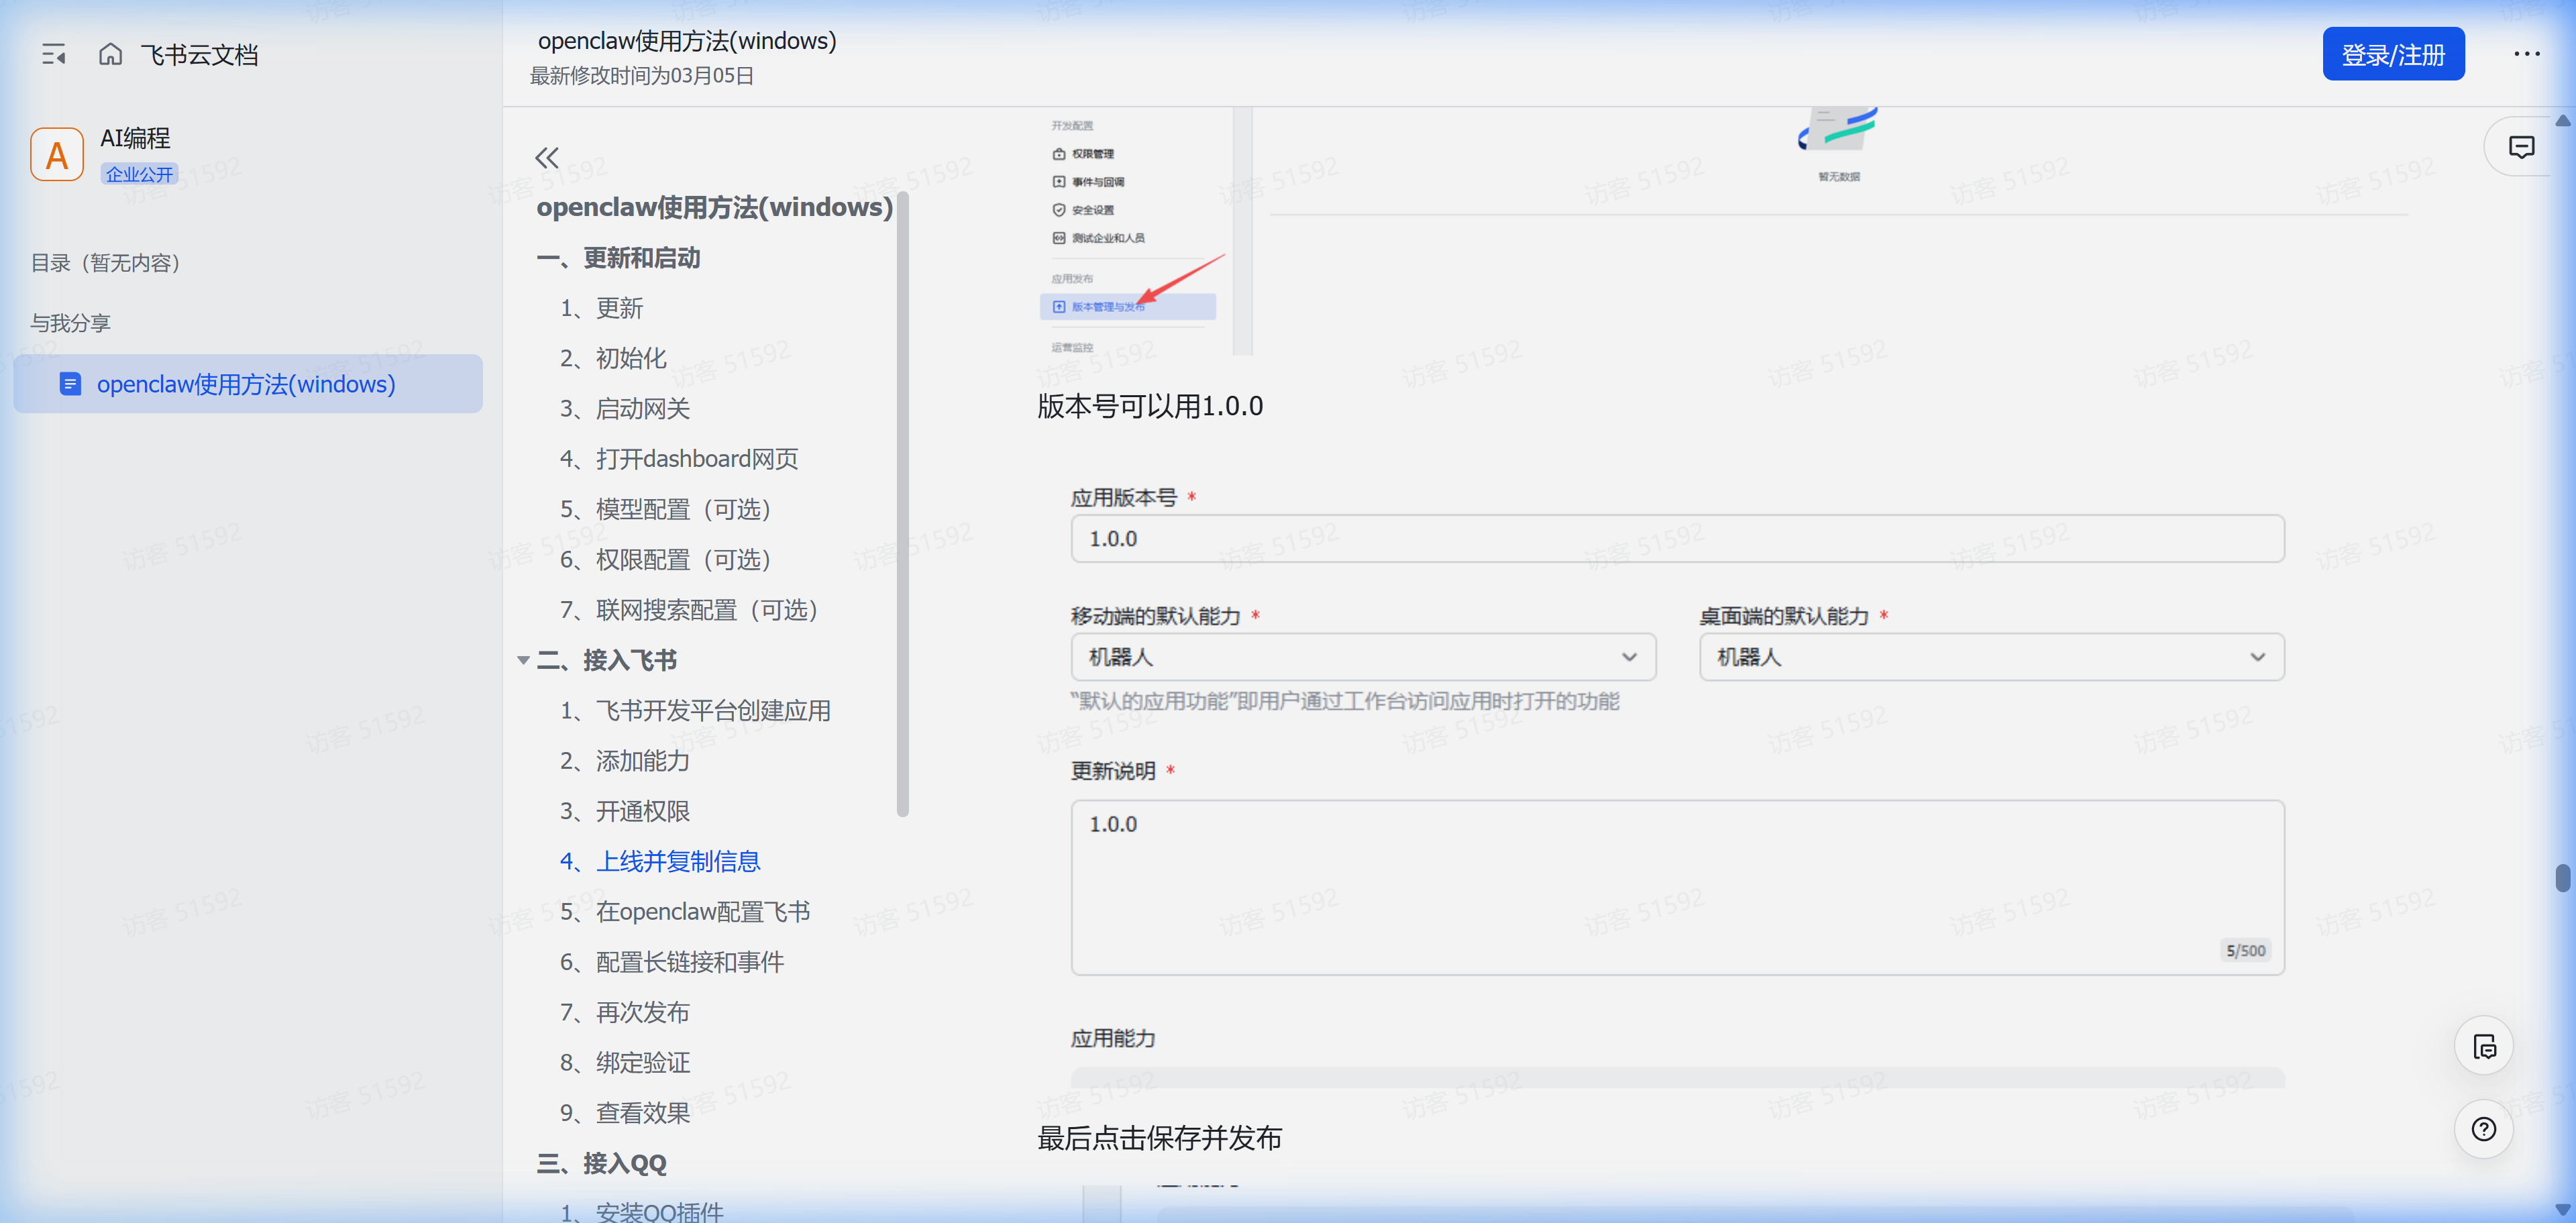Image resolution: width=2576 pixels, height=1223 pixels.
Task: Click 最新修改时间为03月05日 text
Action: [641, 76]
